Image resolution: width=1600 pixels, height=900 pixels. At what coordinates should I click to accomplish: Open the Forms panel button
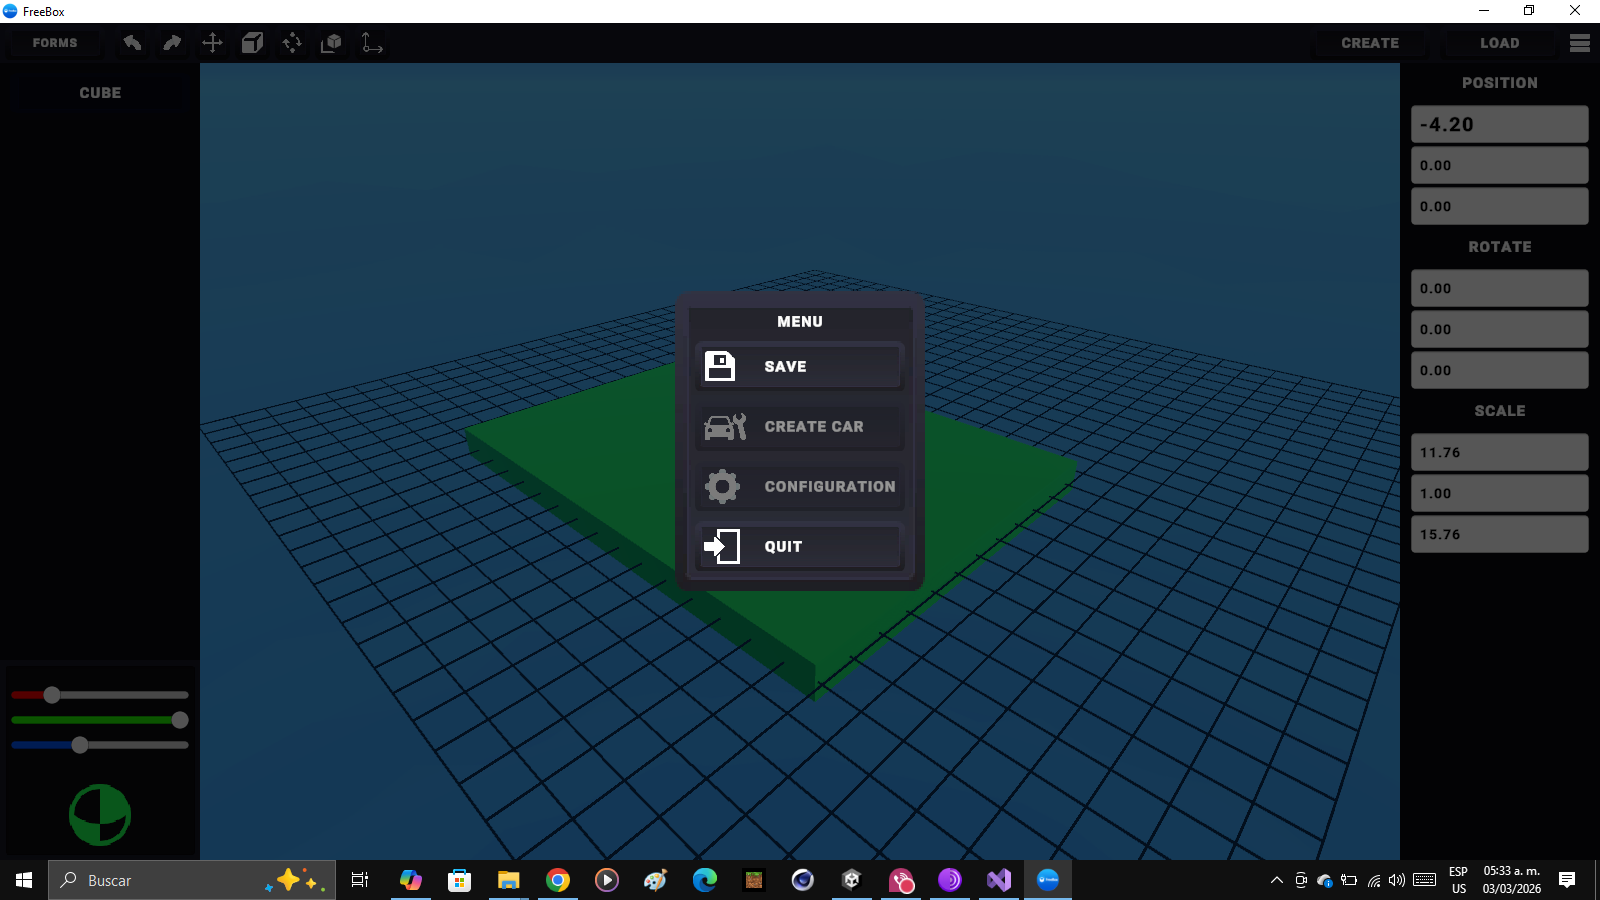(55, 43)
